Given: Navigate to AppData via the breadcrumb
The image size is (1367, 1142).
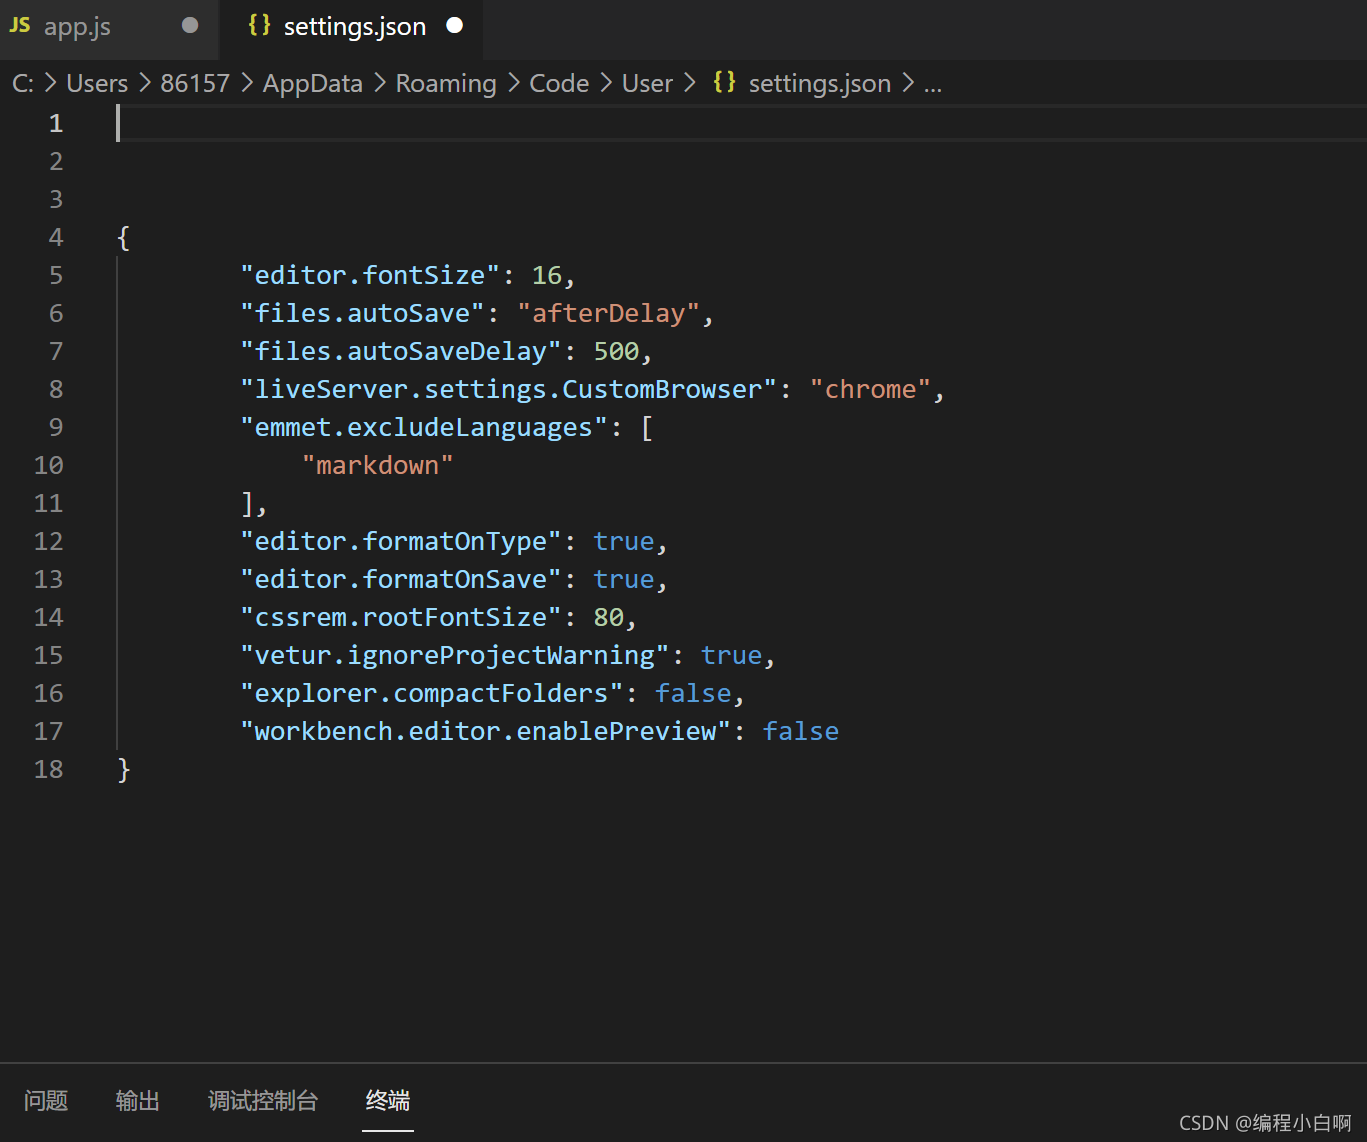Looking at the screenshot, I should 311,83.
